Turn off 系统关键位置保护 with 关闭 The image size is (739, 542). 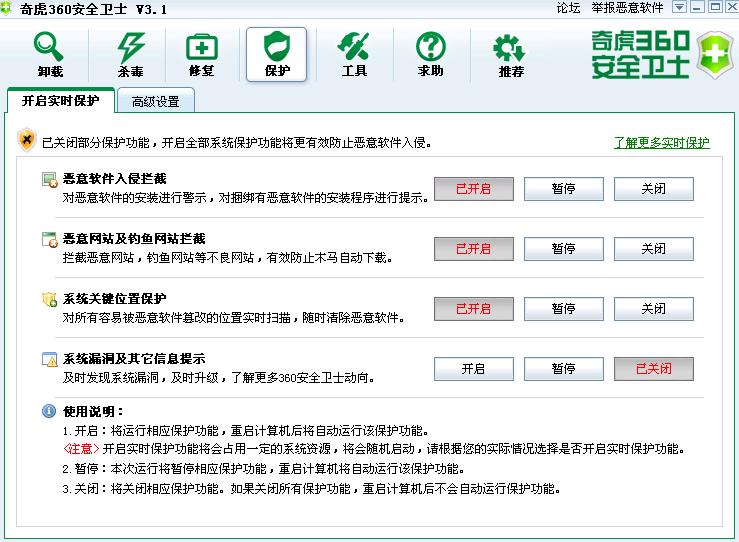tap(654, 309)
